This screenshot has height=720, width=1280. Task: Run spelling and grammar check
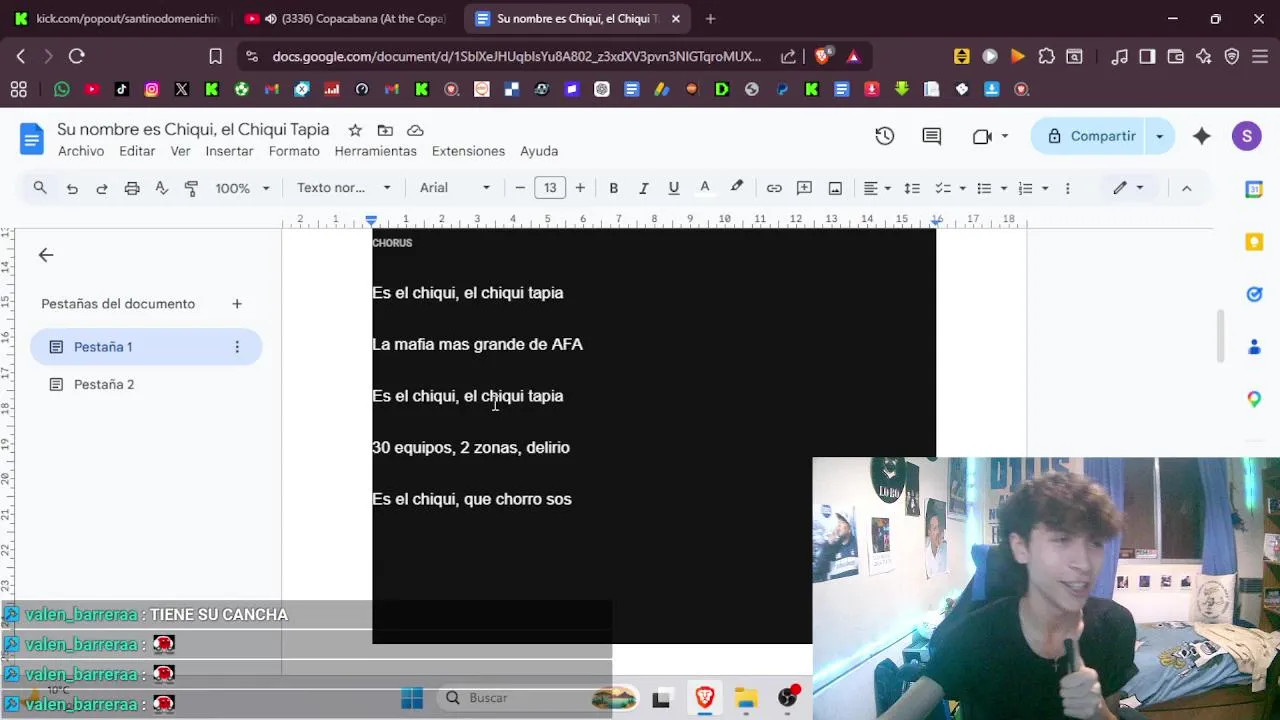tap(162, 188)
